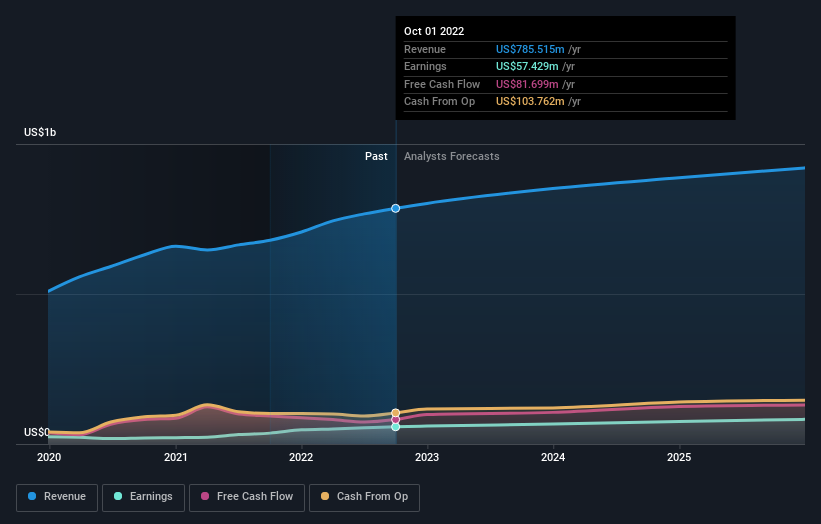Click the US$81.699m free cash flow value
This screenshot has width=821, height=524.
[x=527, y=84]
